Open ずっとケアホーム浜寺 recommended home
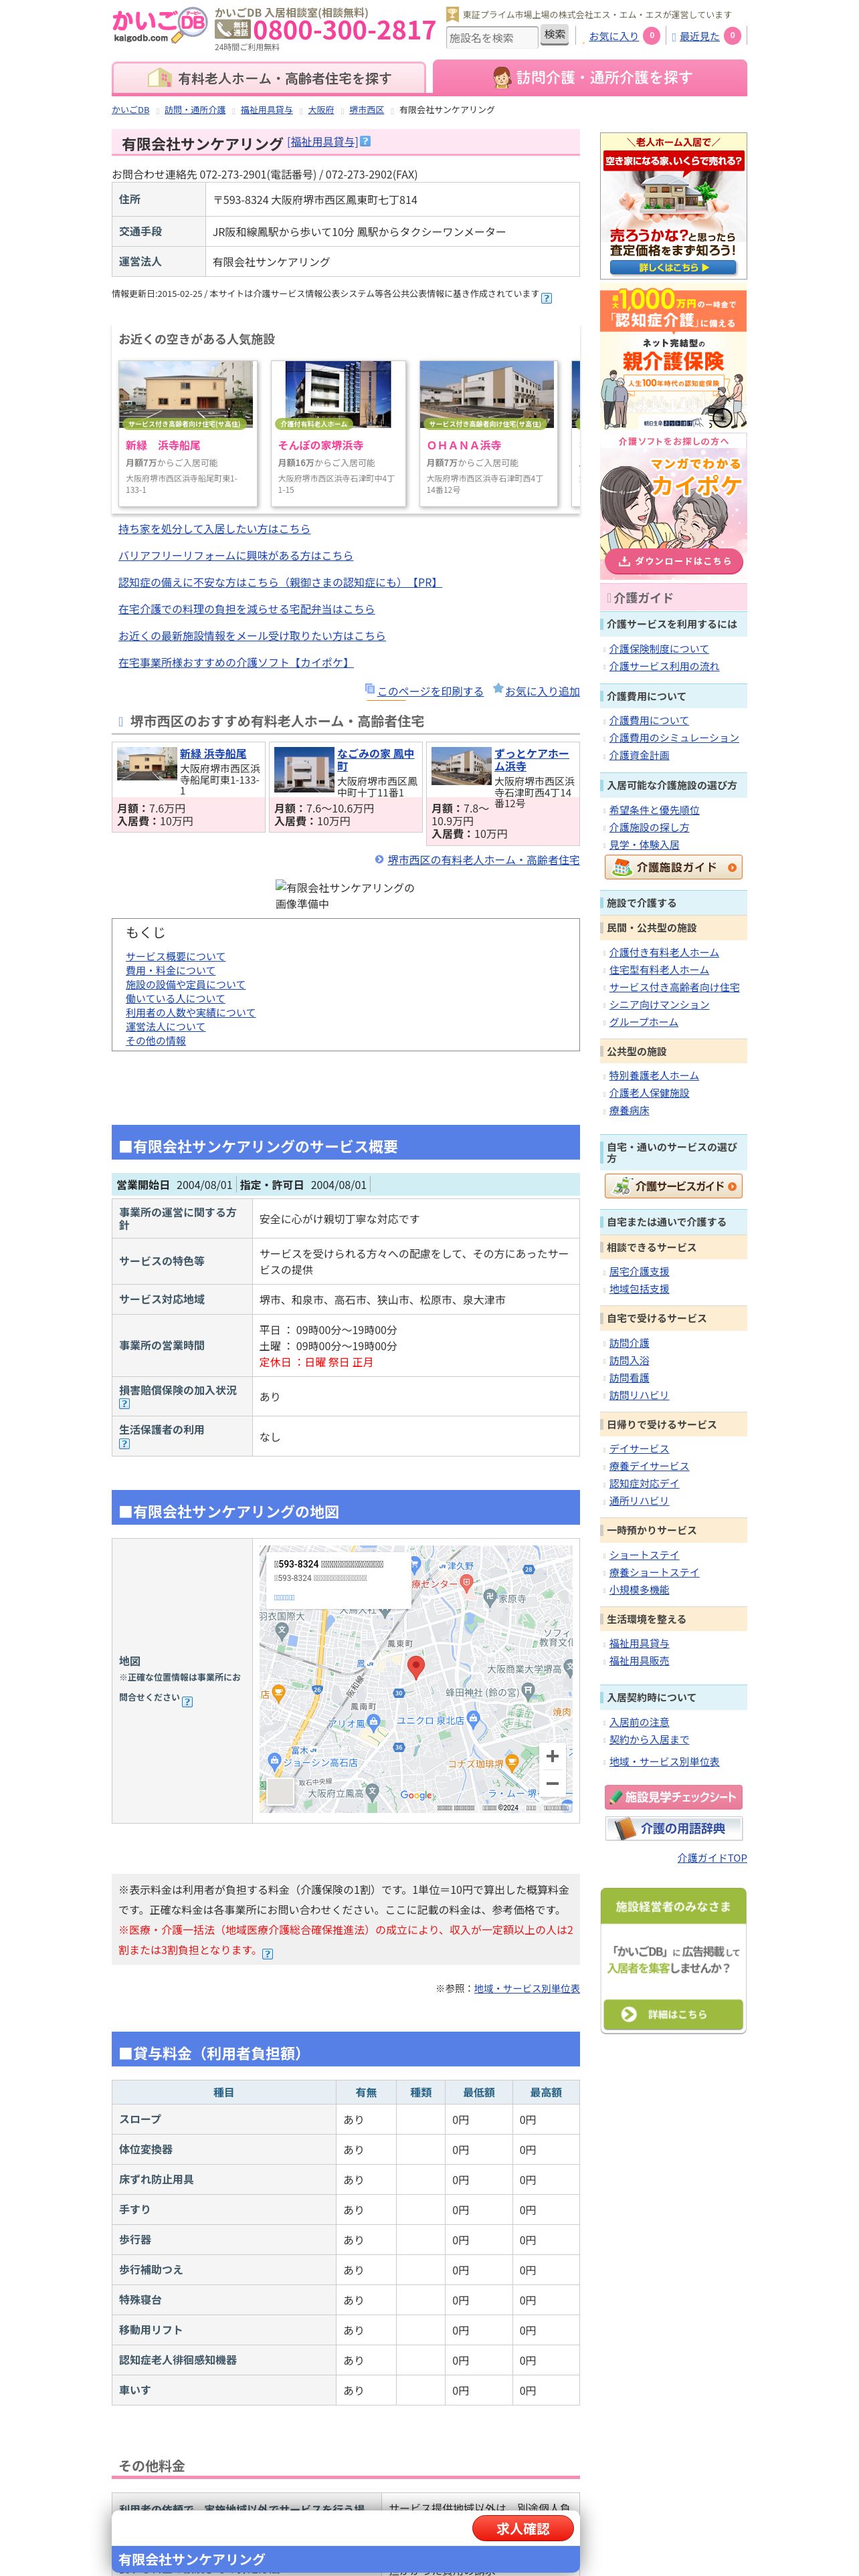 pos(532,760)
